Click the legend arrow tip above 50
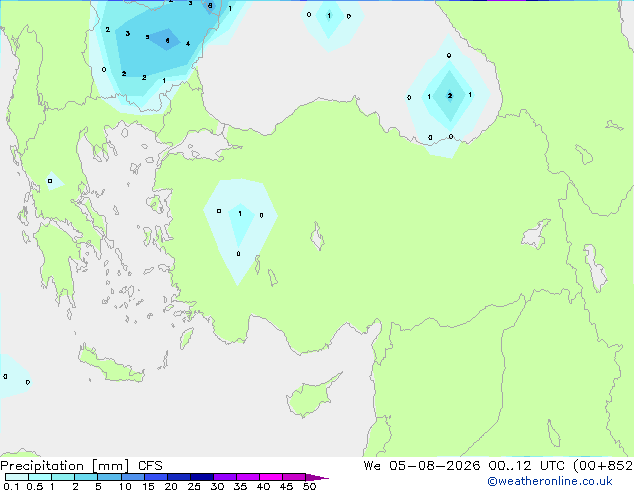Image resolution: width=634 pixels, height=490 pixels. (317, 477)
